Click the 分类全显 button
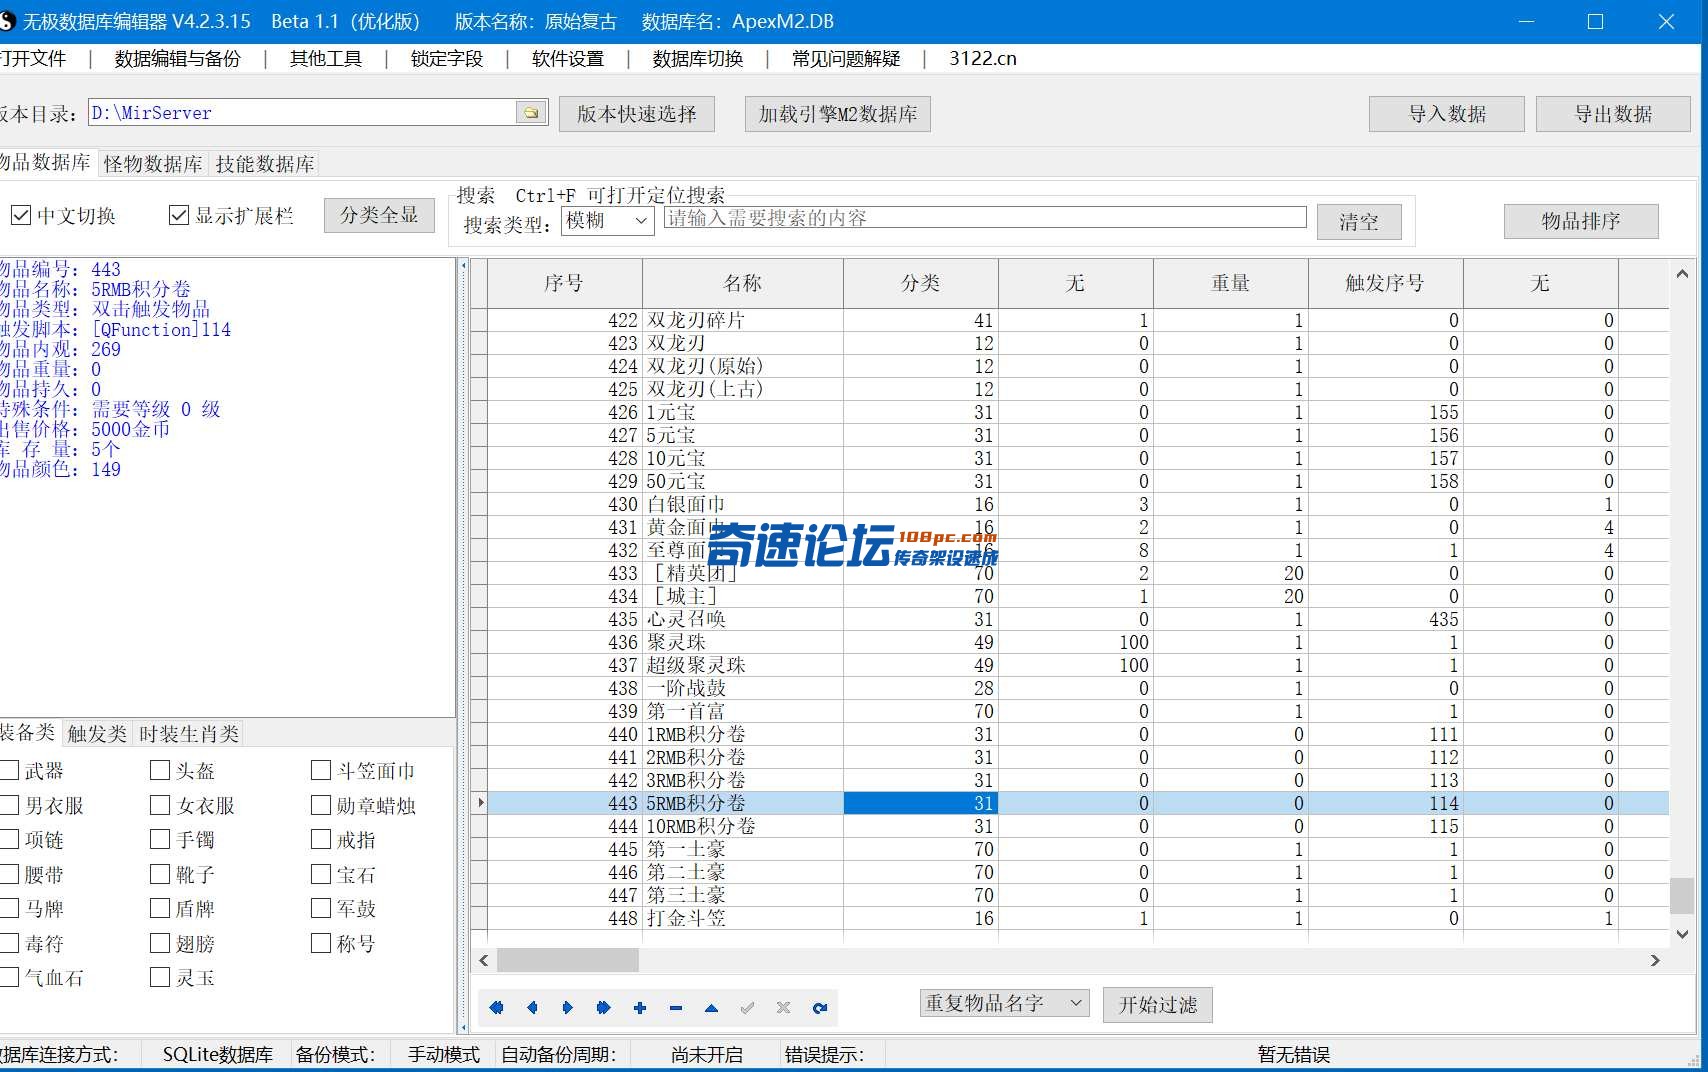The image size is (1708, 1072). click(x=379, y=215)
